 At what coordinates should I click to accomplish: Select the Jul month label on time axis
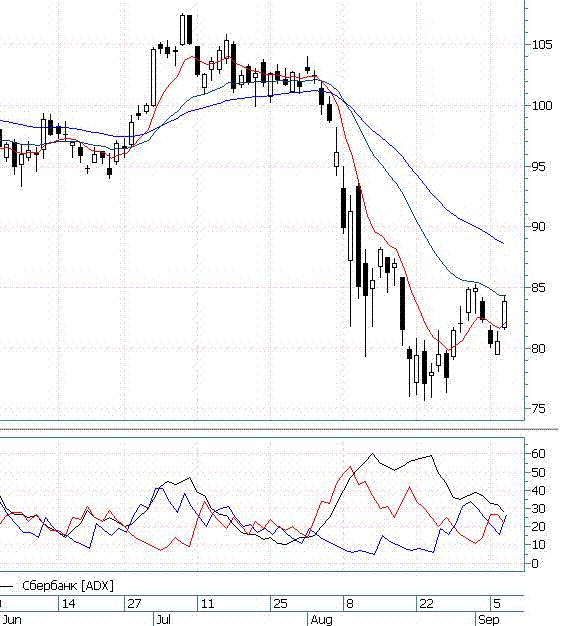click(x=164, y=620)
